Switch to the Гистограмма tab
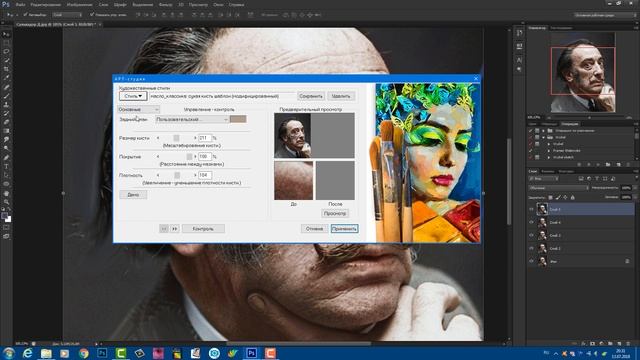Image resolution: width=640 pixels, height=360 pixels. (x=561, y=28)
